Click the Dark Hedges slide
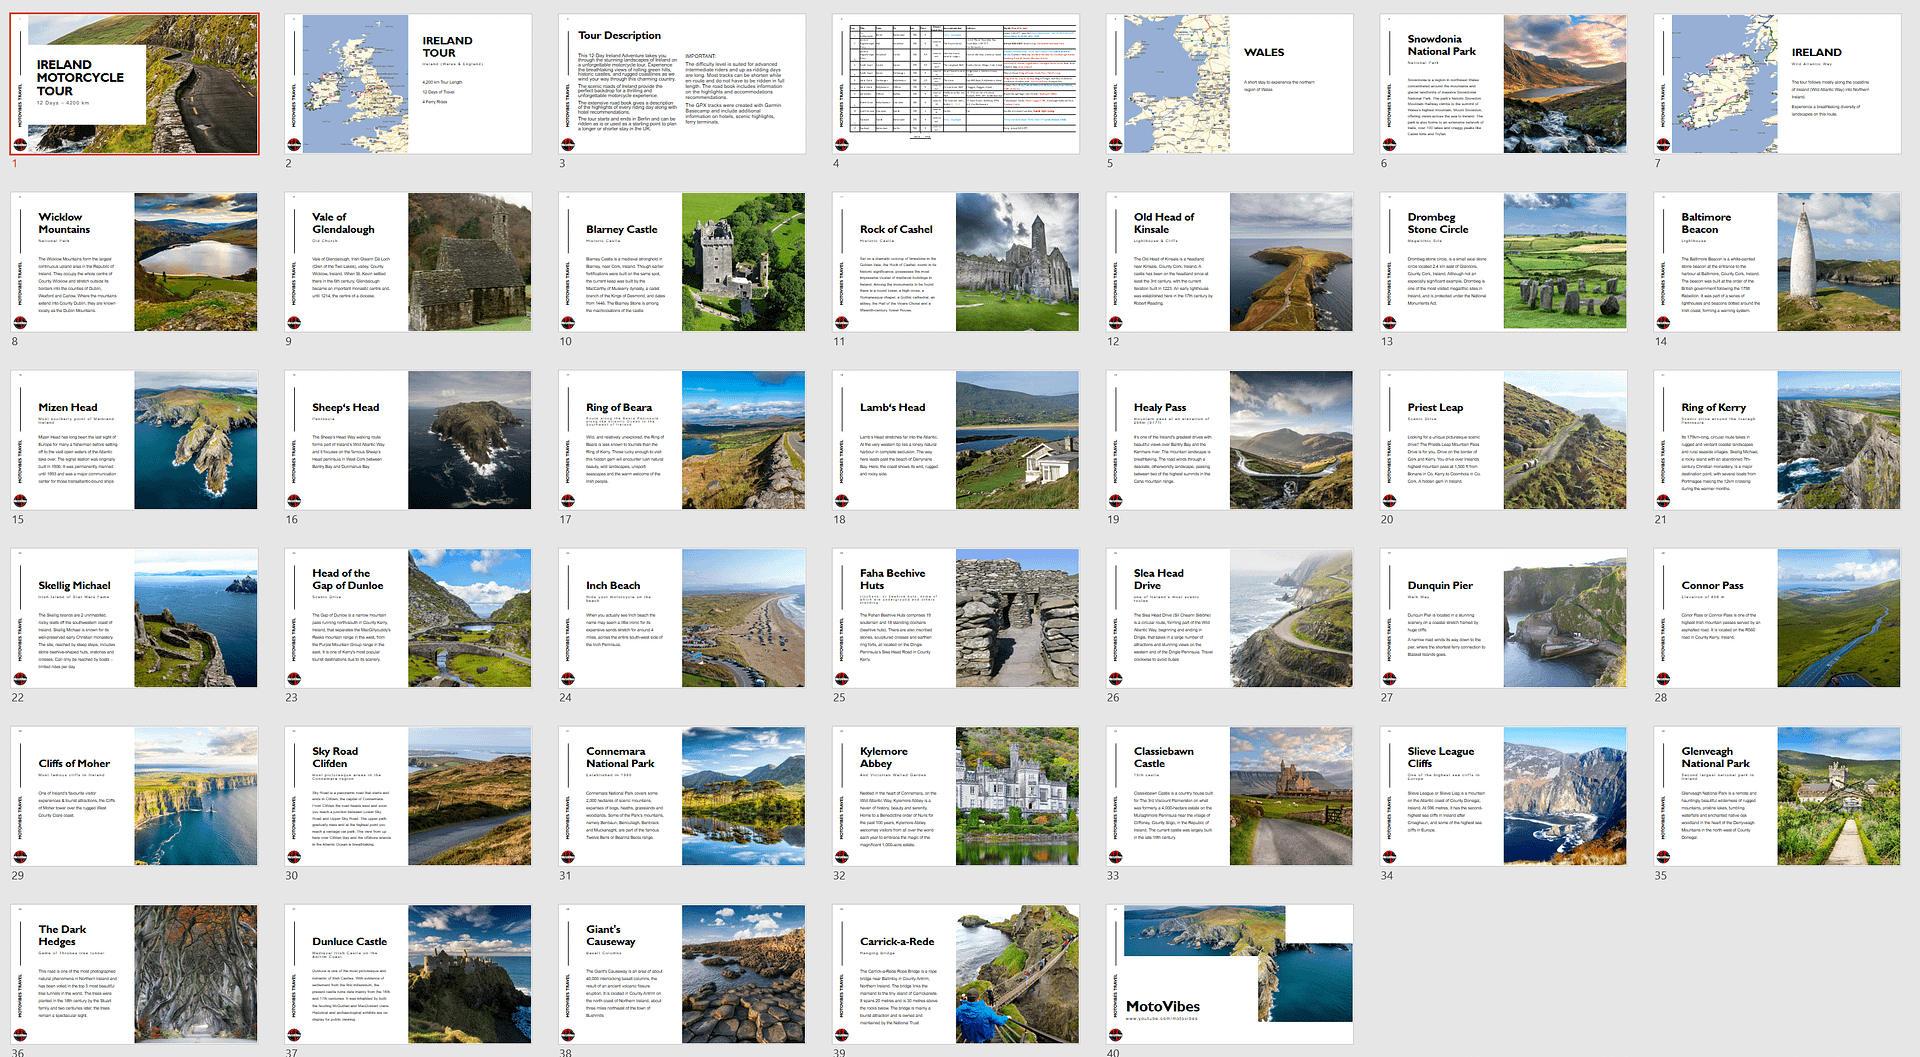This screenshot has width=1920, height=1057. tap(135, 974)
